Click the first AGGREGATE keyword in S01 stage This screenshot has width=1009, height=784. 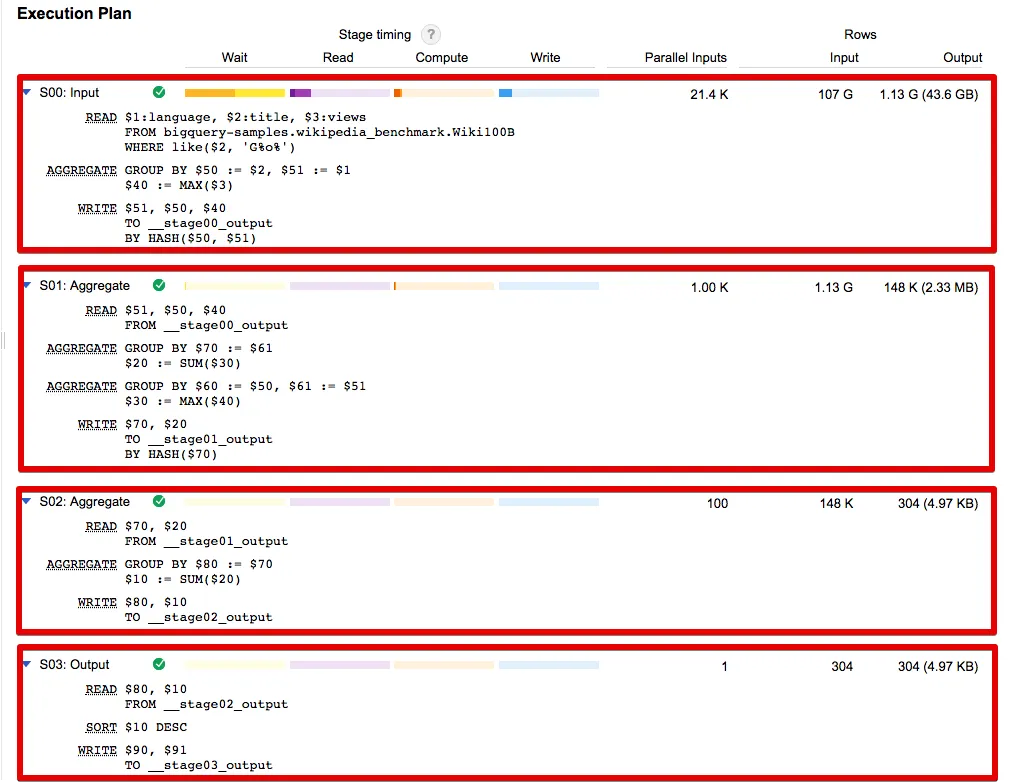tap(82, 348)
